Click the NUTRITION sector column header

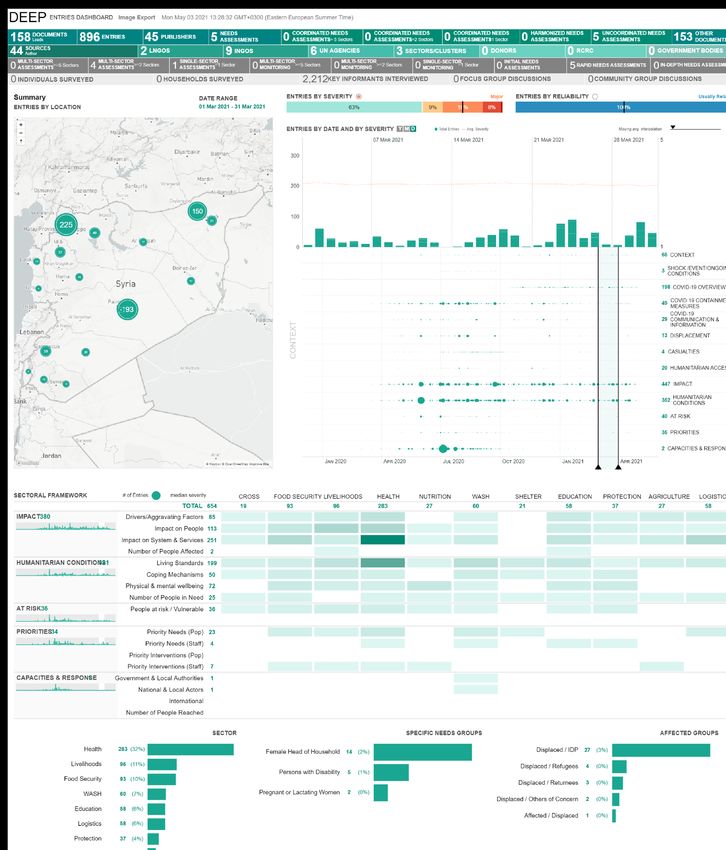[435, 497]
